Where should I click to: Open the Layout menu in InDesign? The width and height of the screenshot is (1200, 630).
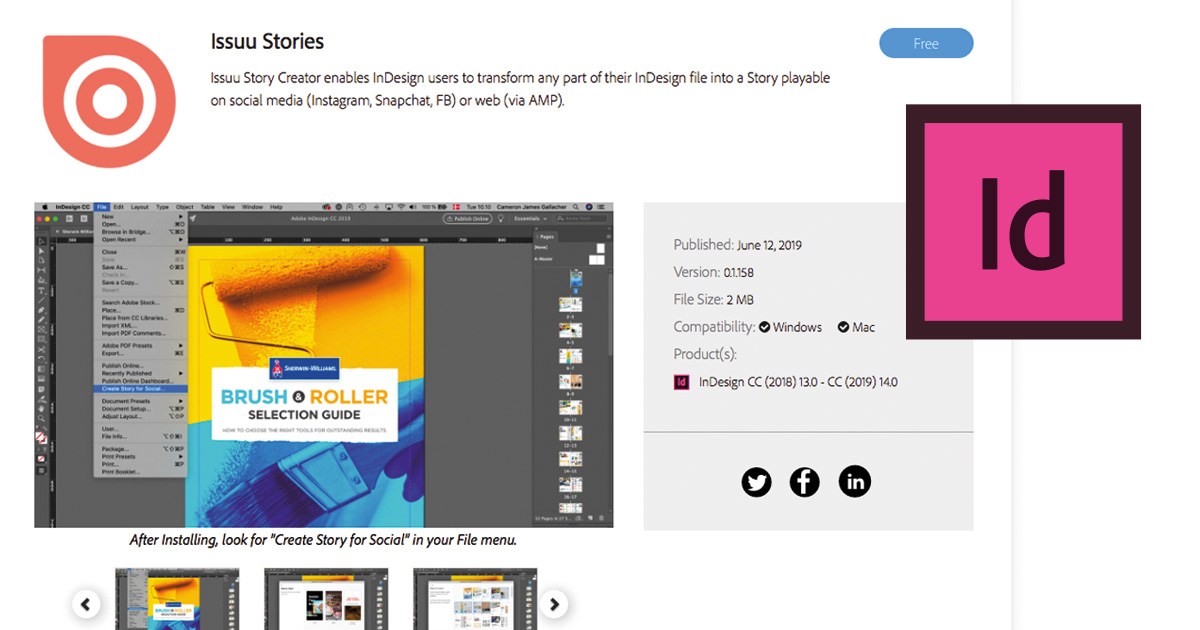pos(140,207)
